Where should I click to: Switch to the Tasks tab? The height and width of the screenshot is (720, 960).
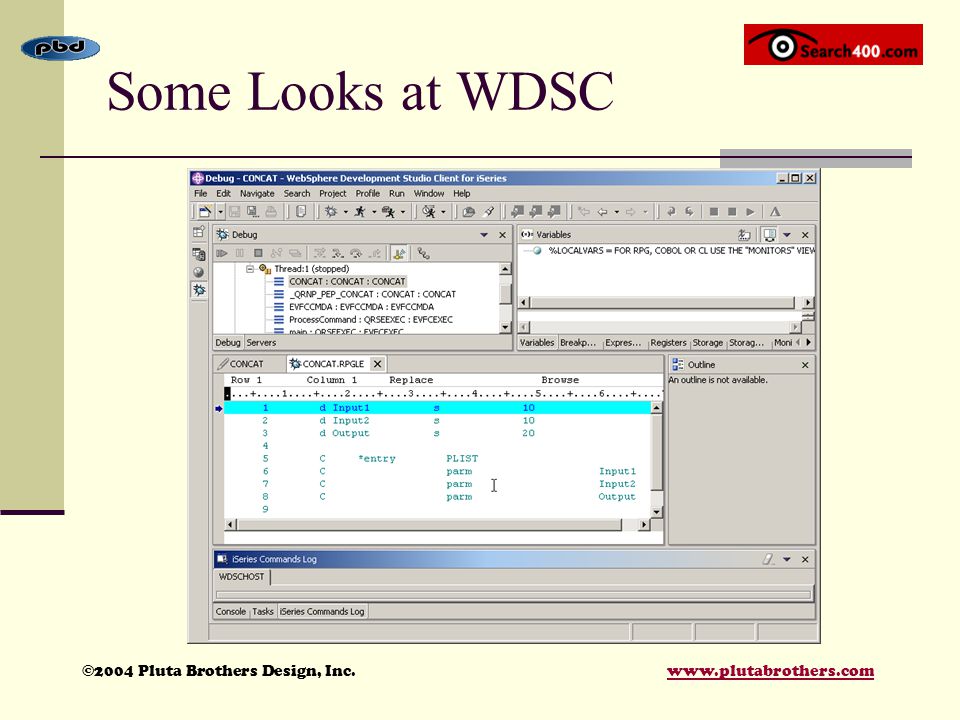coord(263,612)
